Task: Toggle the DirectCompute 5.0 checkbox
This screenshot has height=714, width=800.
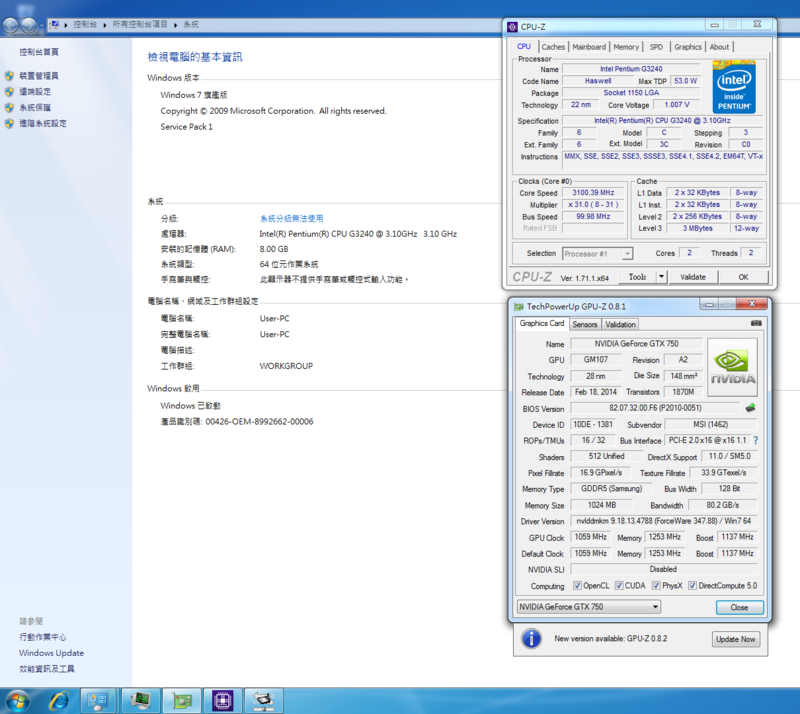Action: coord(692,585)
